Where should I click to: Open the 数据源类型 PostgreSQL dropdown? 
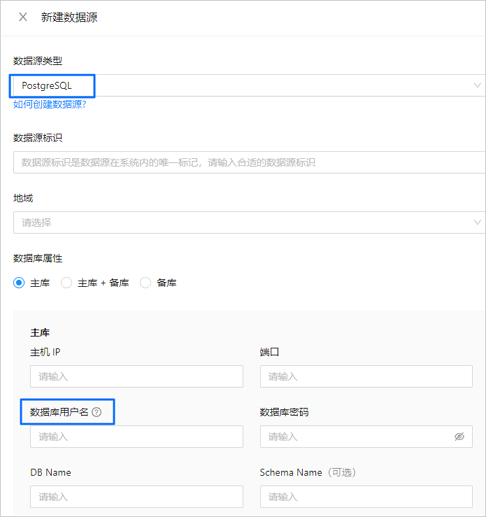tap(249, 86)
